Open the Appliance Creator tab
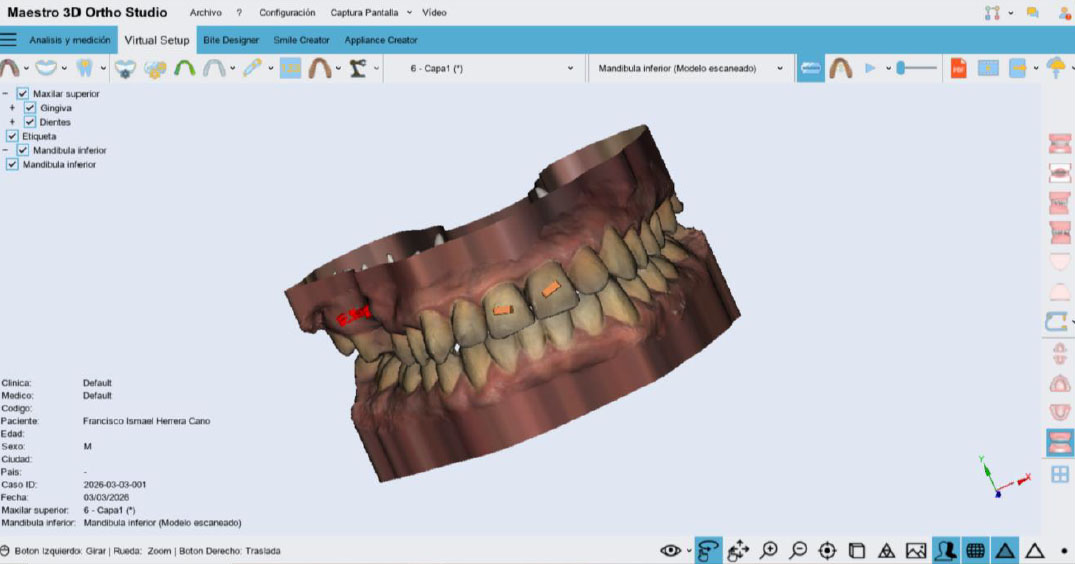 coord(381,40)
